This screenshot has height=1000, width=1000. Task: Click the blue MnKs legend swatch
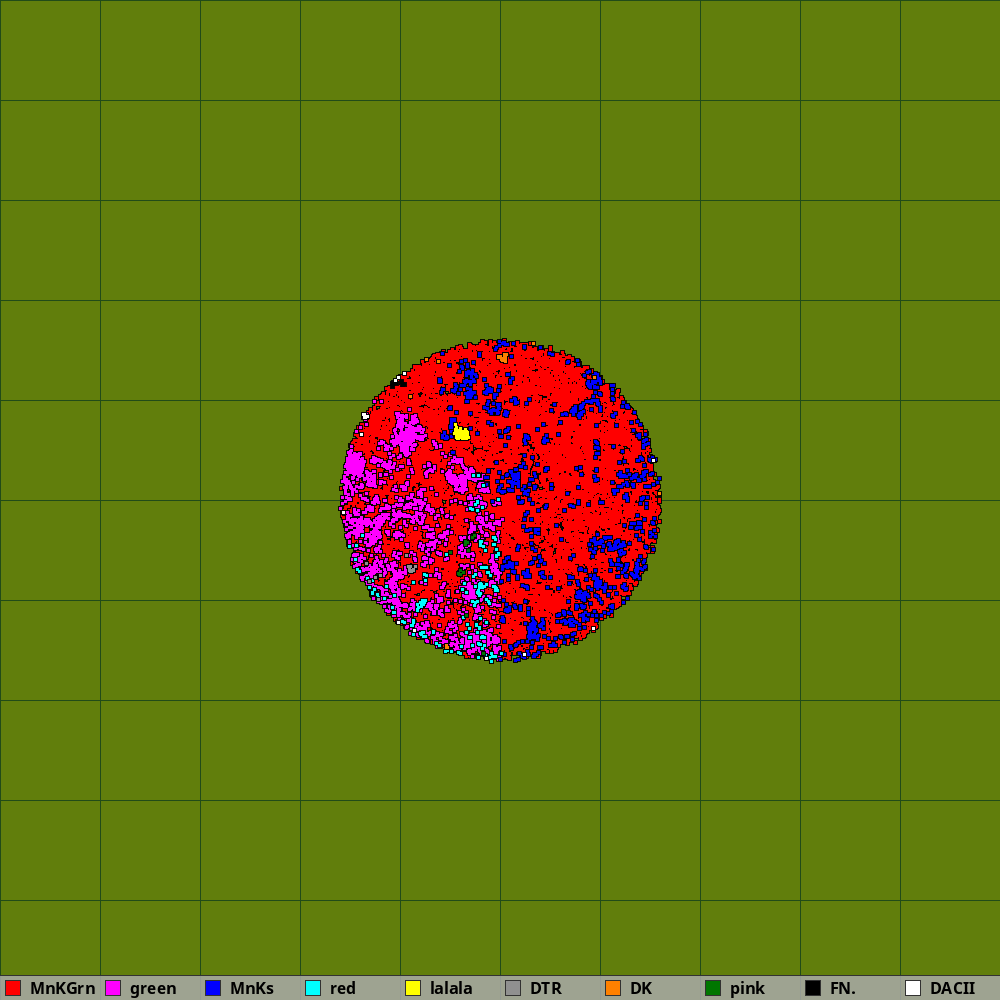[x=213, y=988]
